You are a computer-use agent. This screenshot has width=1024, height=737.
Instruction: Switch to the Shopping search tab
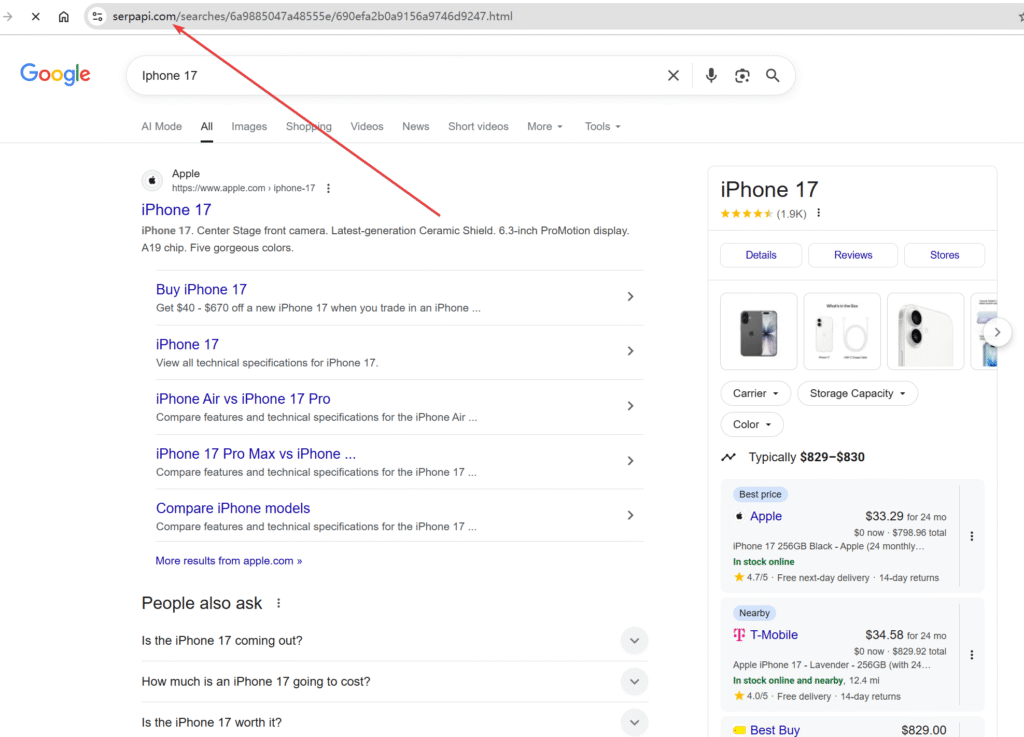pos(308,127)
